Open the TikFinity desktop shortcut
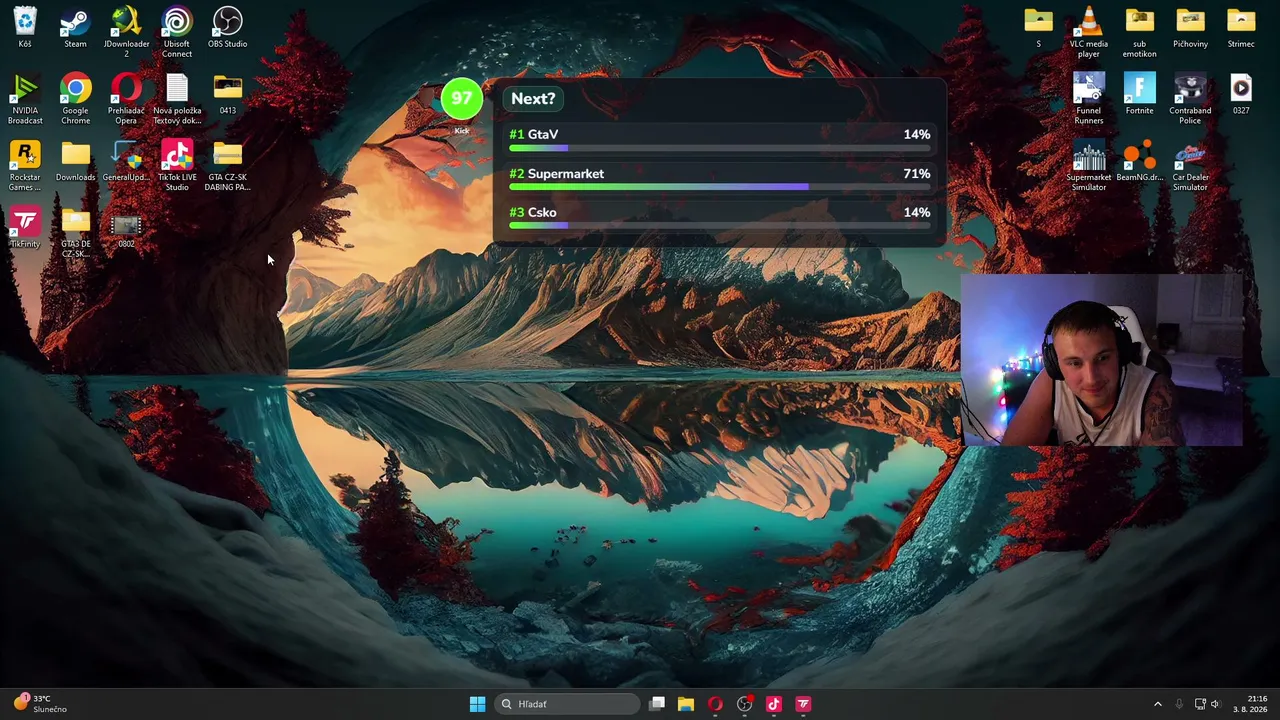The image size is (1280, 720). click(x=25, y=228)
